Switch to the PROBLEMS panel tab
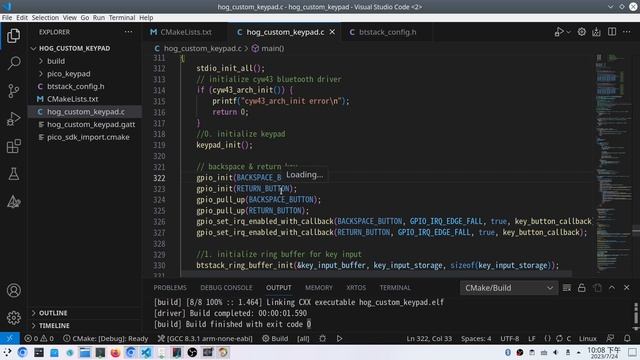Viewport: 640px width, 360px height. coord(170,288)
